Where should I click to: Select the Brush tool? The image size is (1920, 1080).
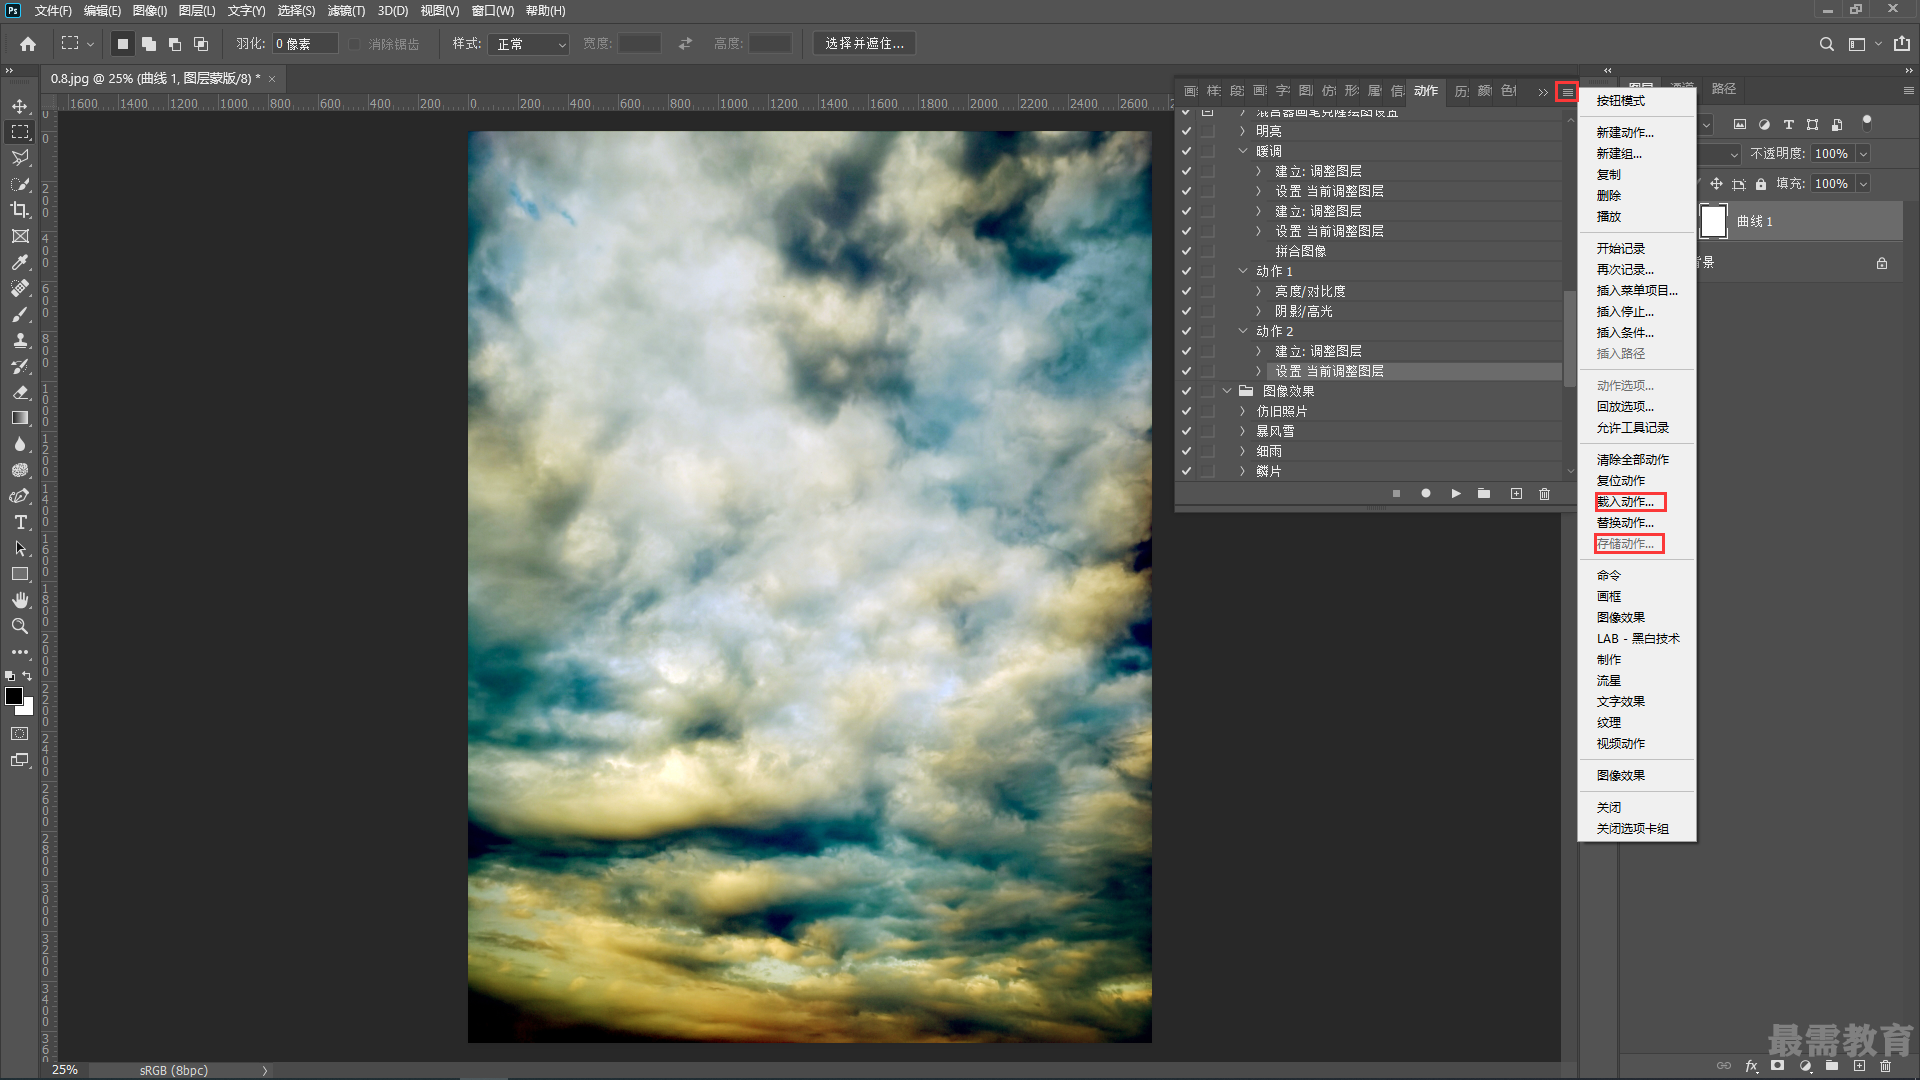(x=20, y=314)
